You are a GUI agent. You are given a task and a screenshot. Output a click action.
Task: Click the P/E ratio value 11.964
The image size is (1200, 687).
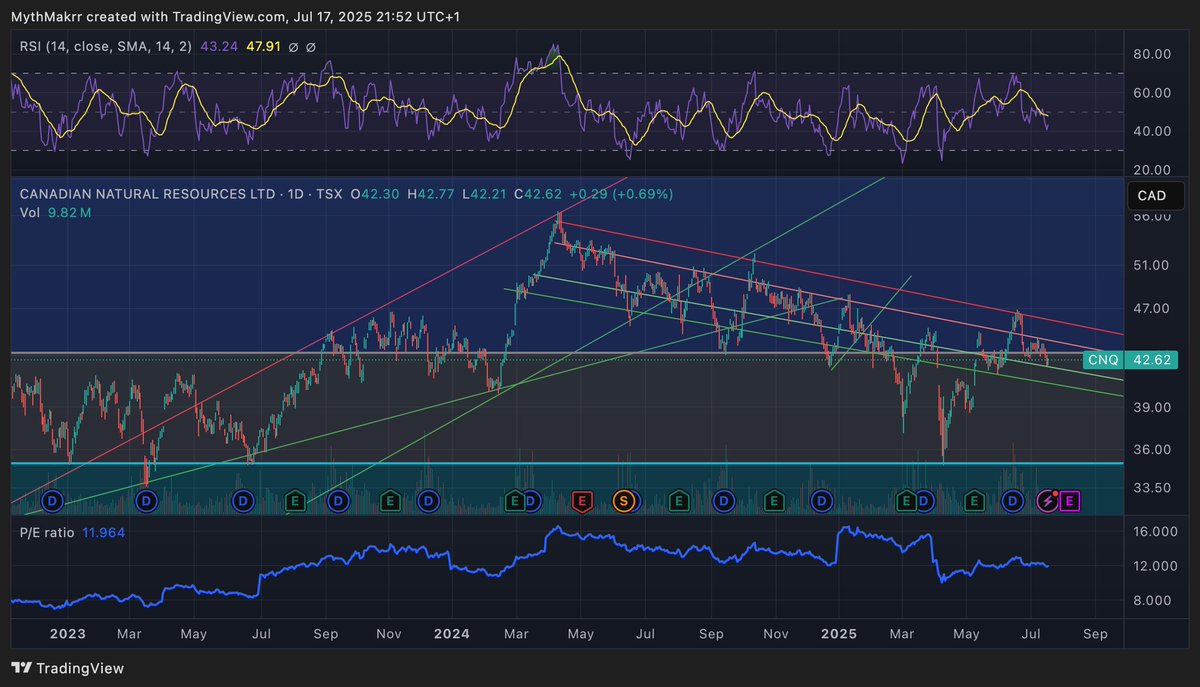(104, 533)
